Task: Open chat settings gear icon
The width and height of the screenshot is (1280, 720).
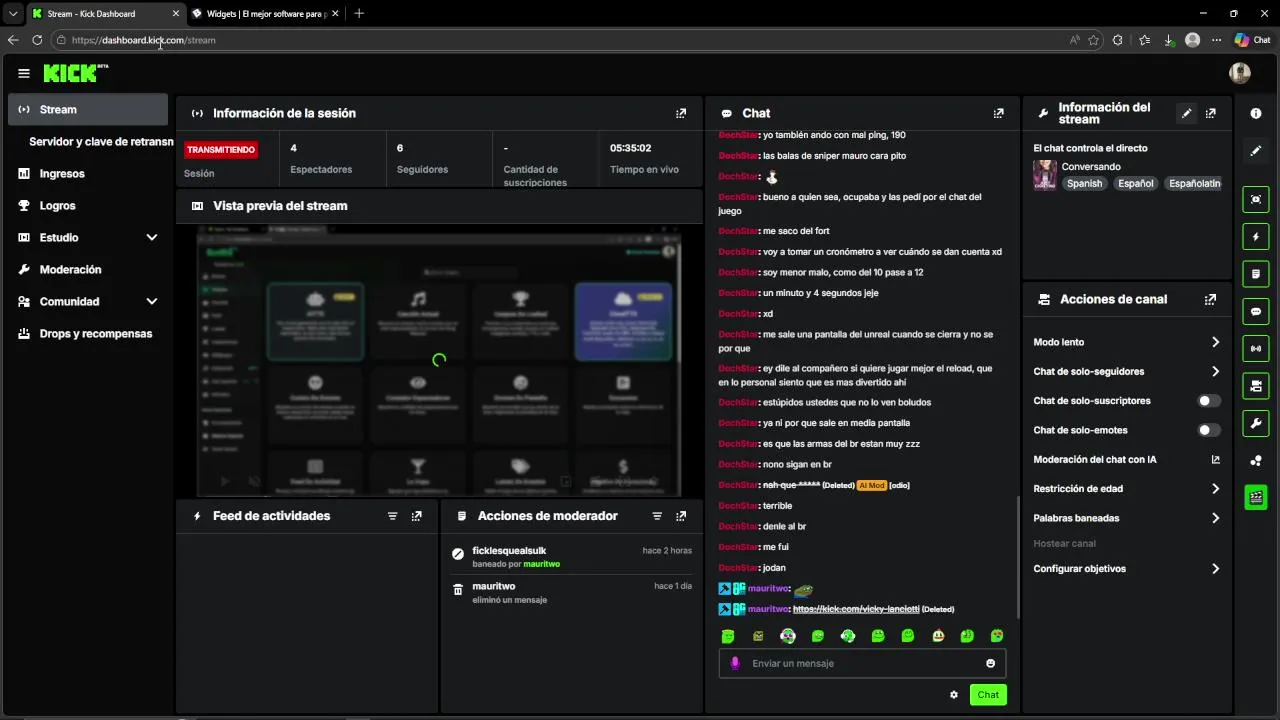Action: [954, 695]
